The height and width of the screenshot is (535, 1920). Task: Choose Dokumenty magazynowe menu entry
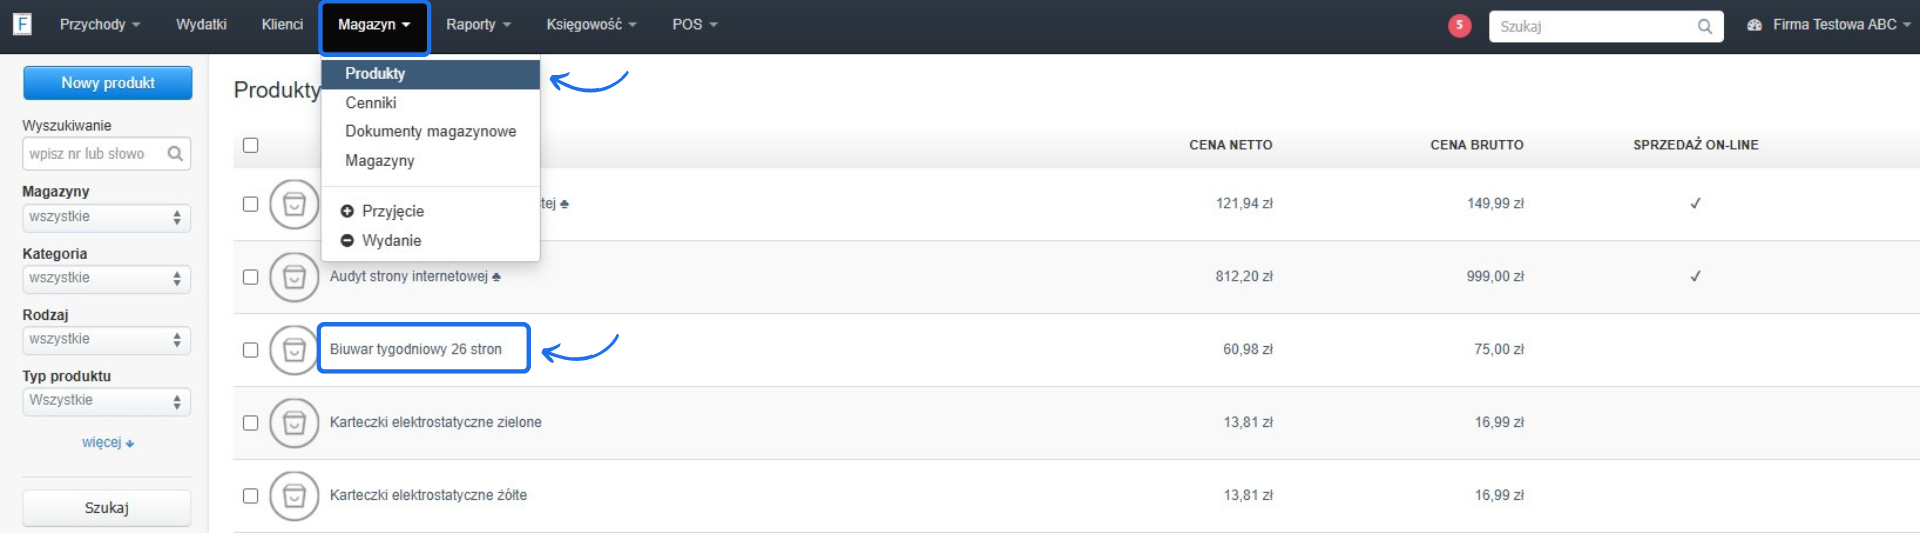tap(430, 131)
